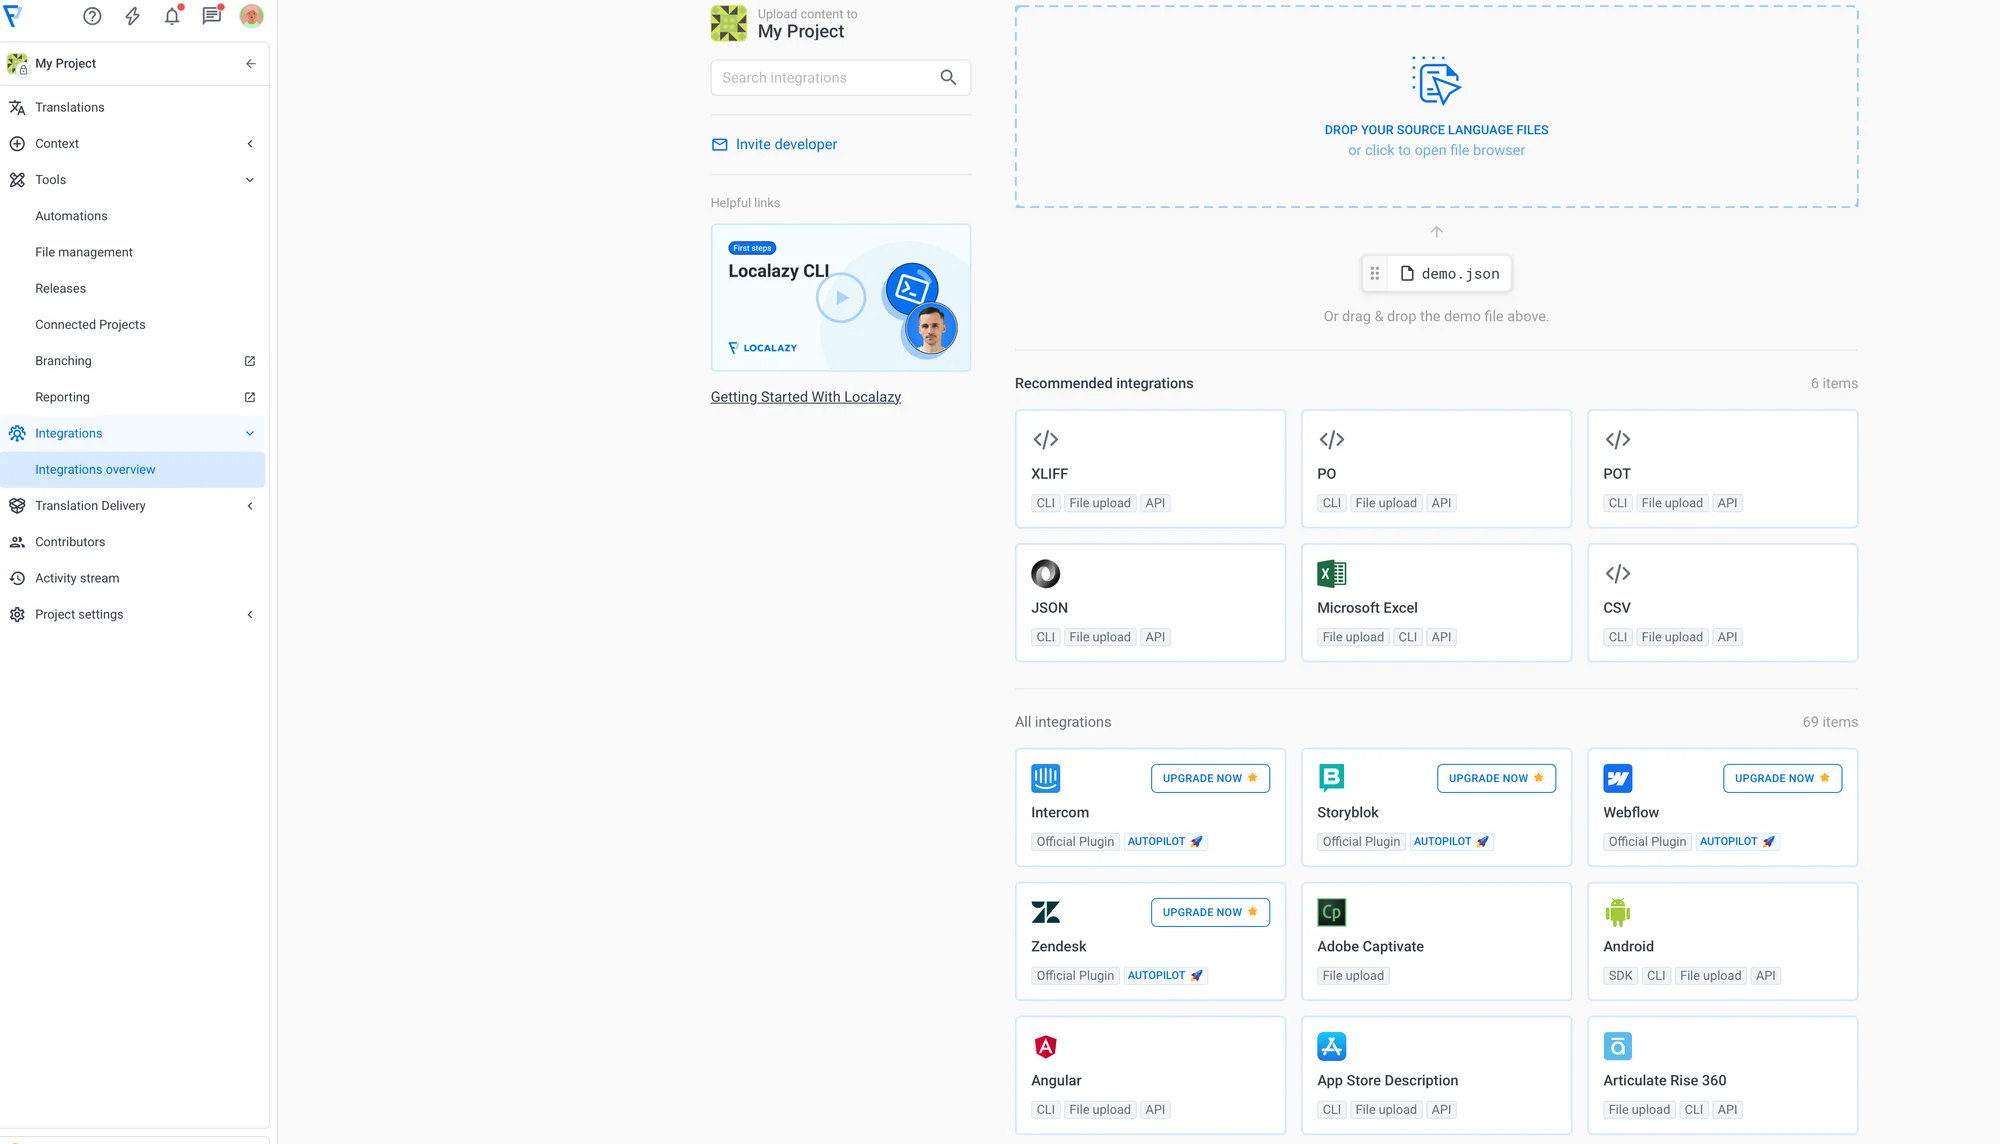This screenshot has width=2000, height=1144.
Task: Open File management menu item
Action: 84,252
